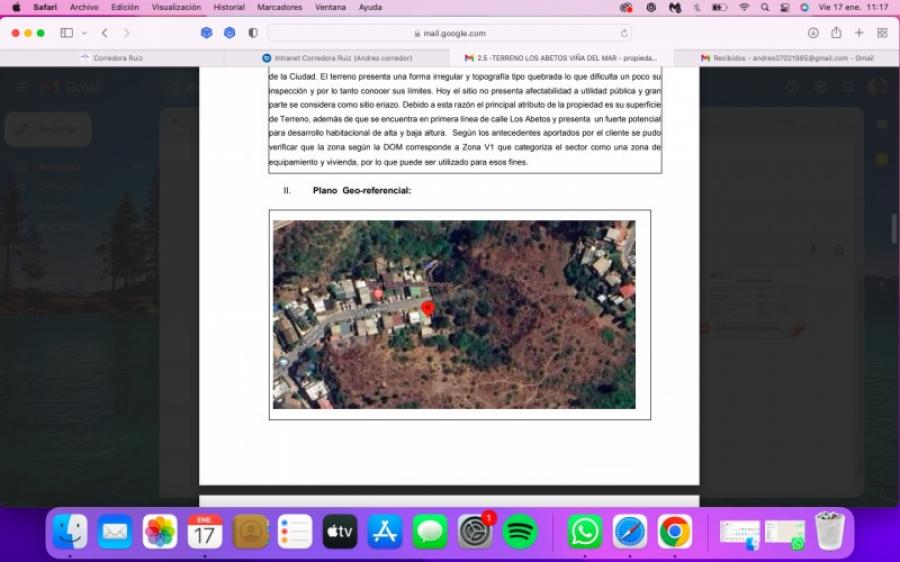Open Spotify from the dock
Screen dimensions: 900x562
520,532
